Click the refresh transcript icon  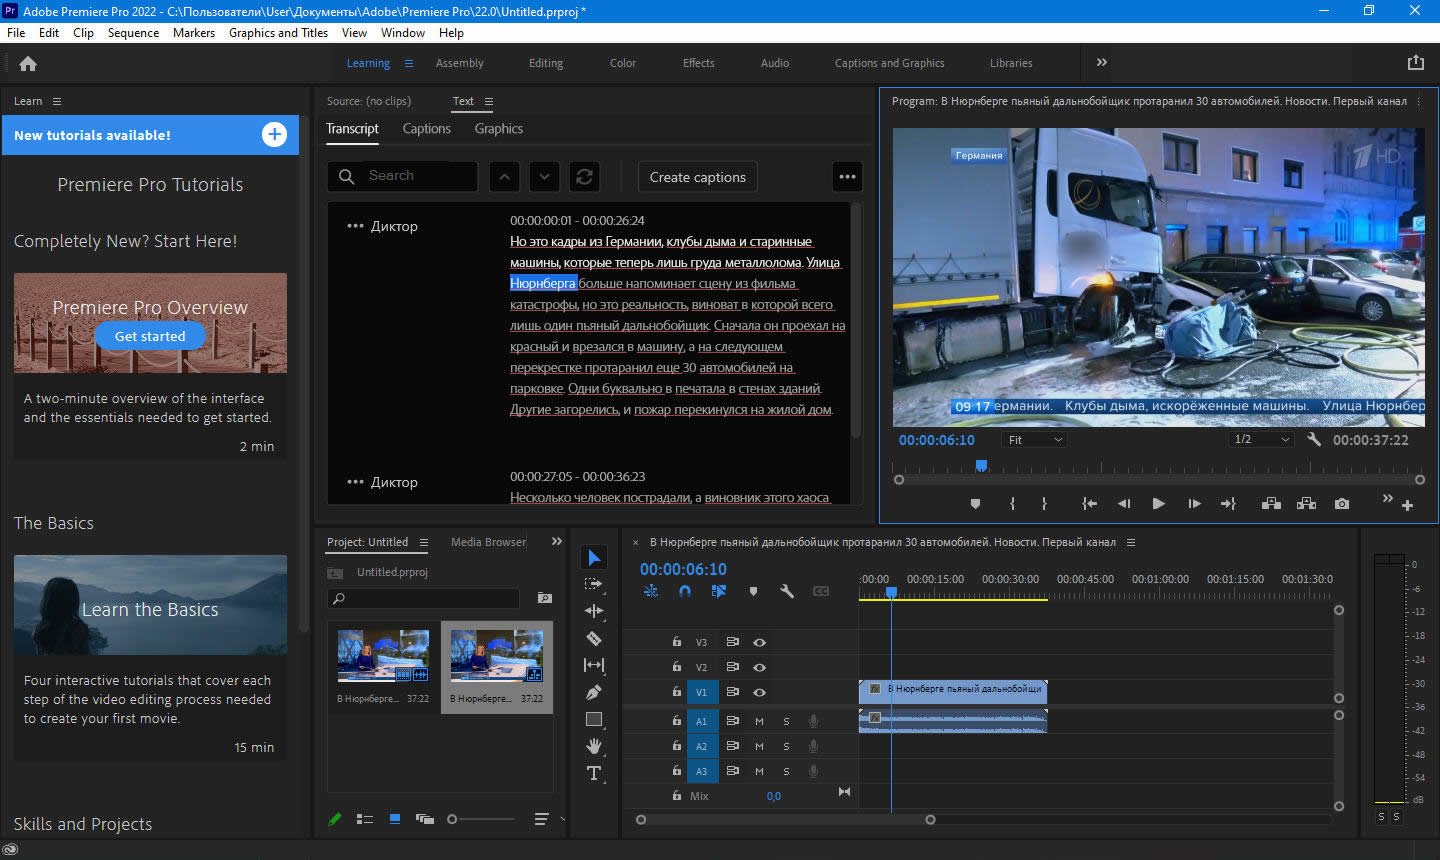click(584, 177)
